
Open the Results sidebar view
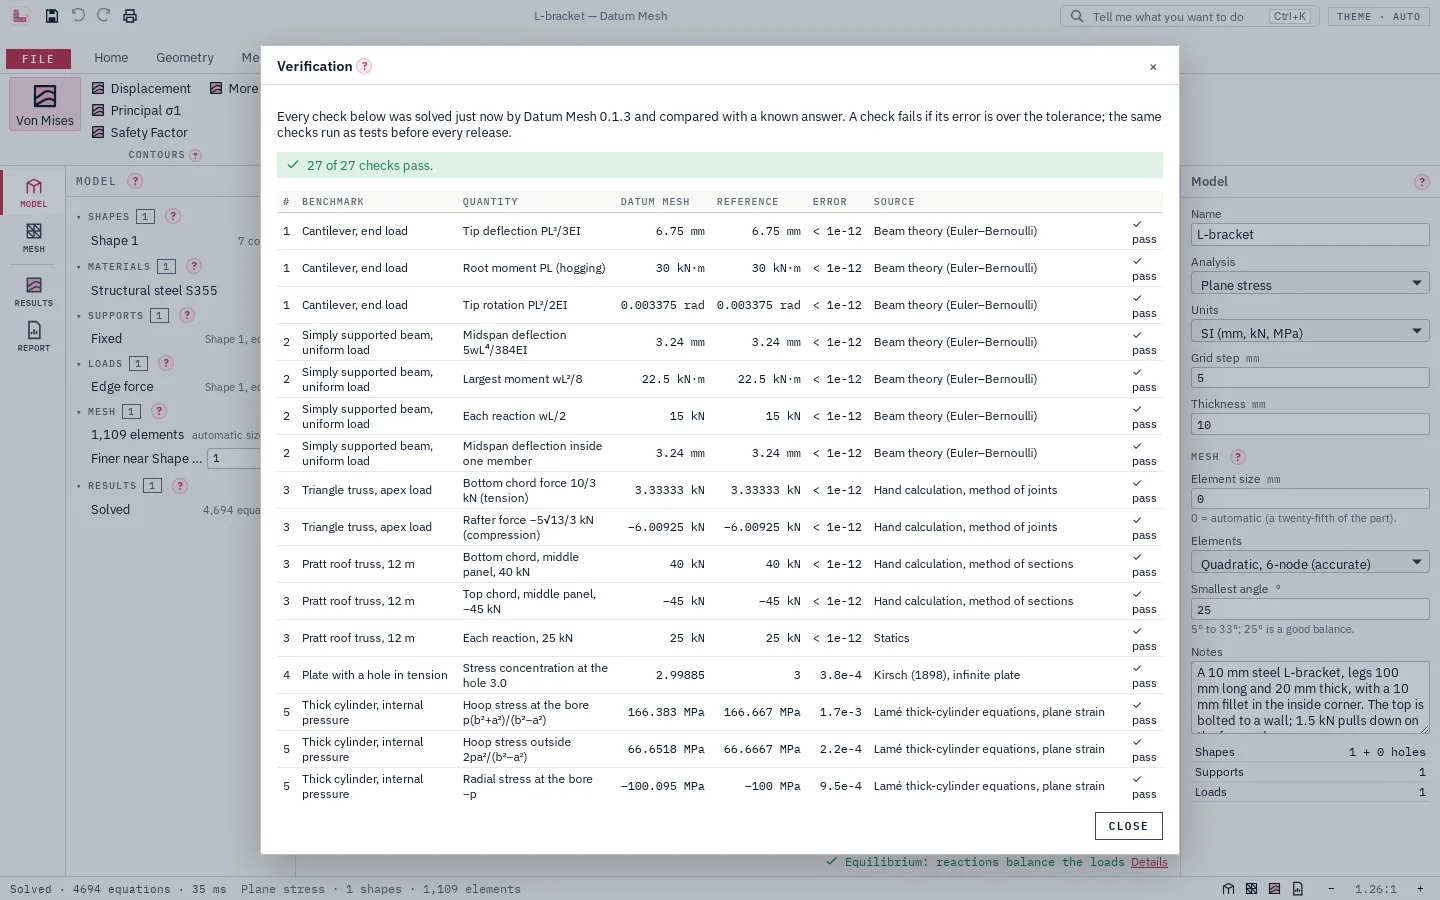(34, 292)
